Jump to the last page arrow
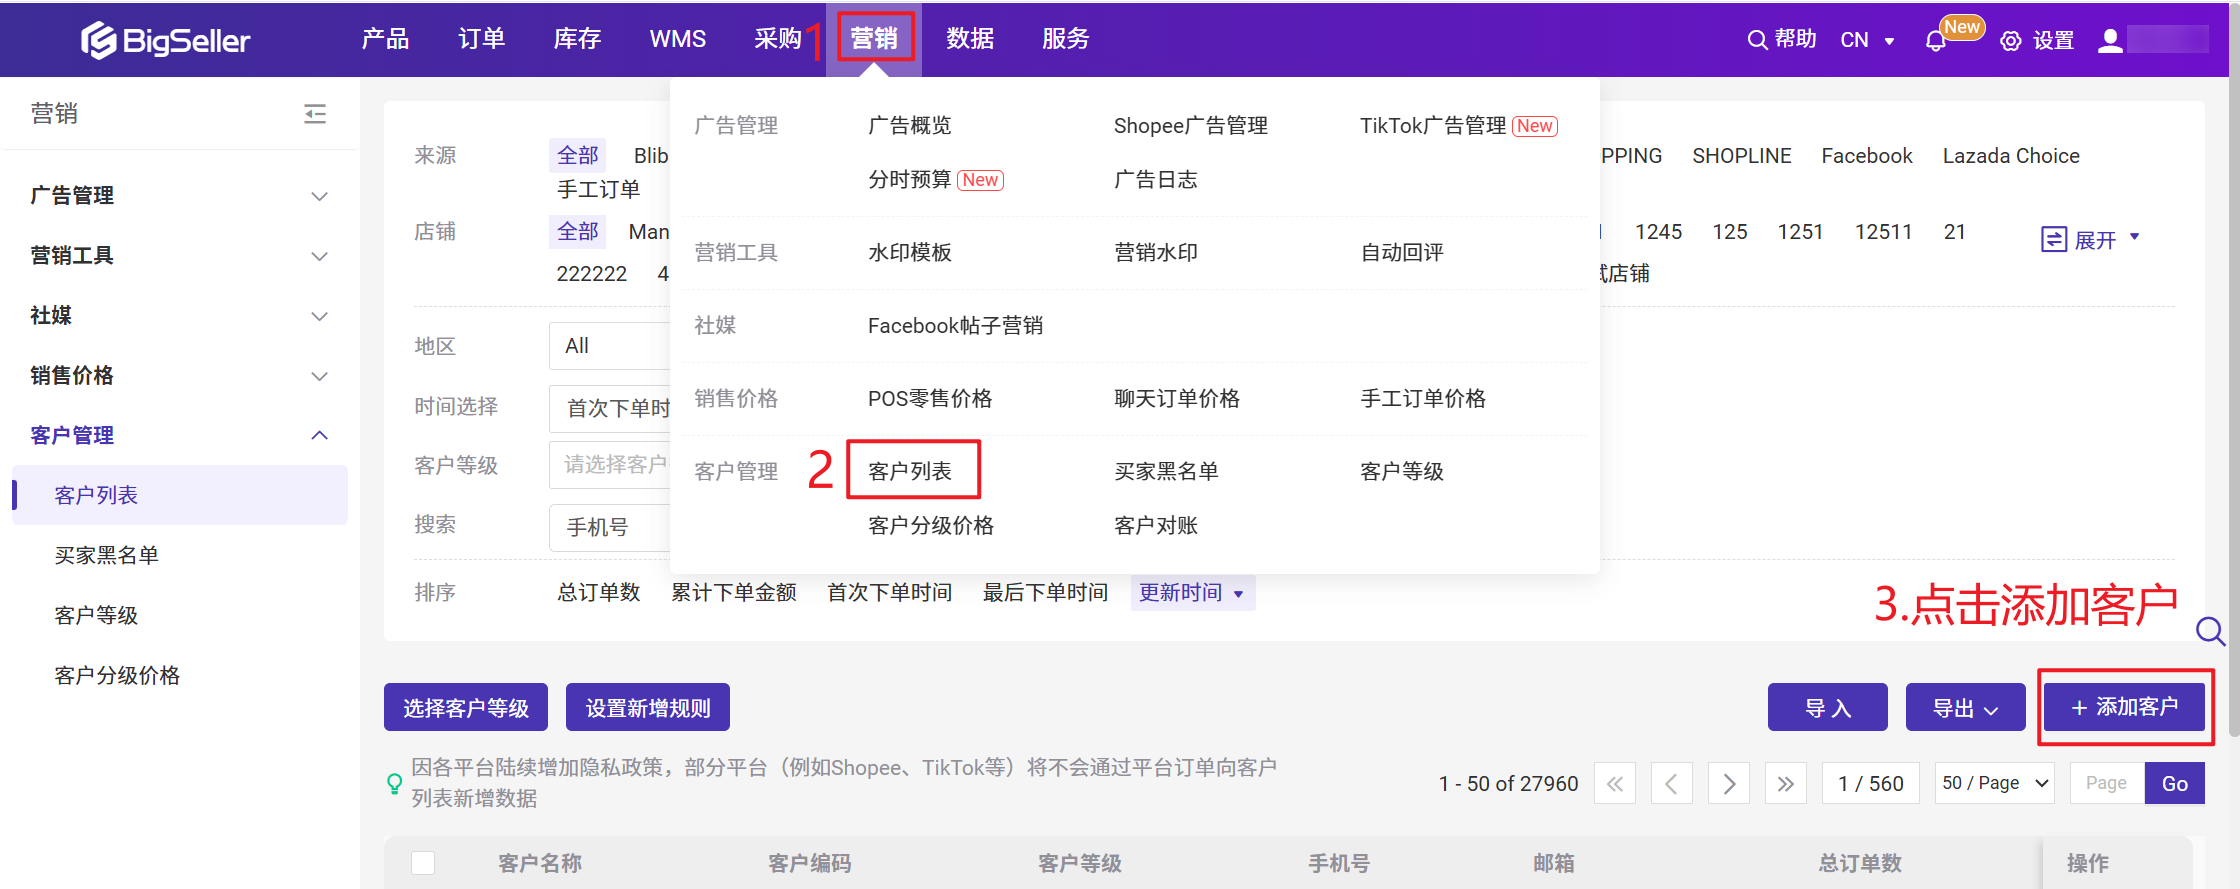This screenshot has width=2240, height=889. tap(1785, 784)
